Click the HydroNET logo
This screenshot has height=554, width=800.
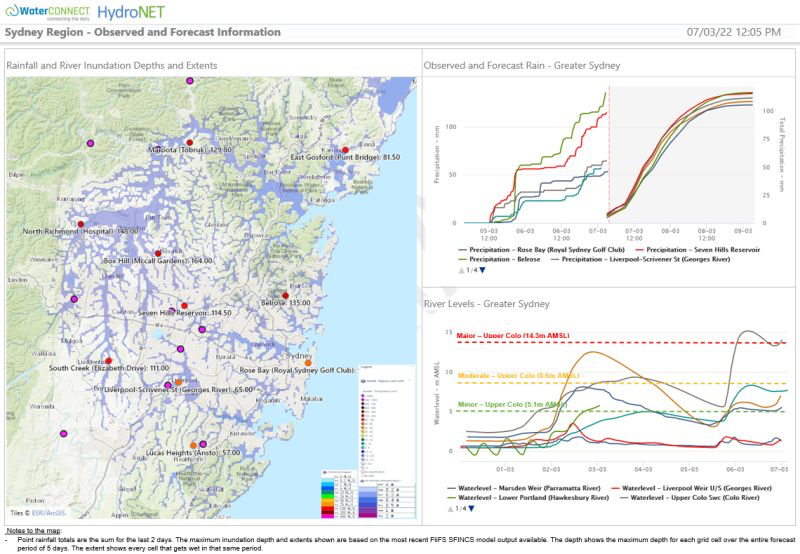click(131, 12)
